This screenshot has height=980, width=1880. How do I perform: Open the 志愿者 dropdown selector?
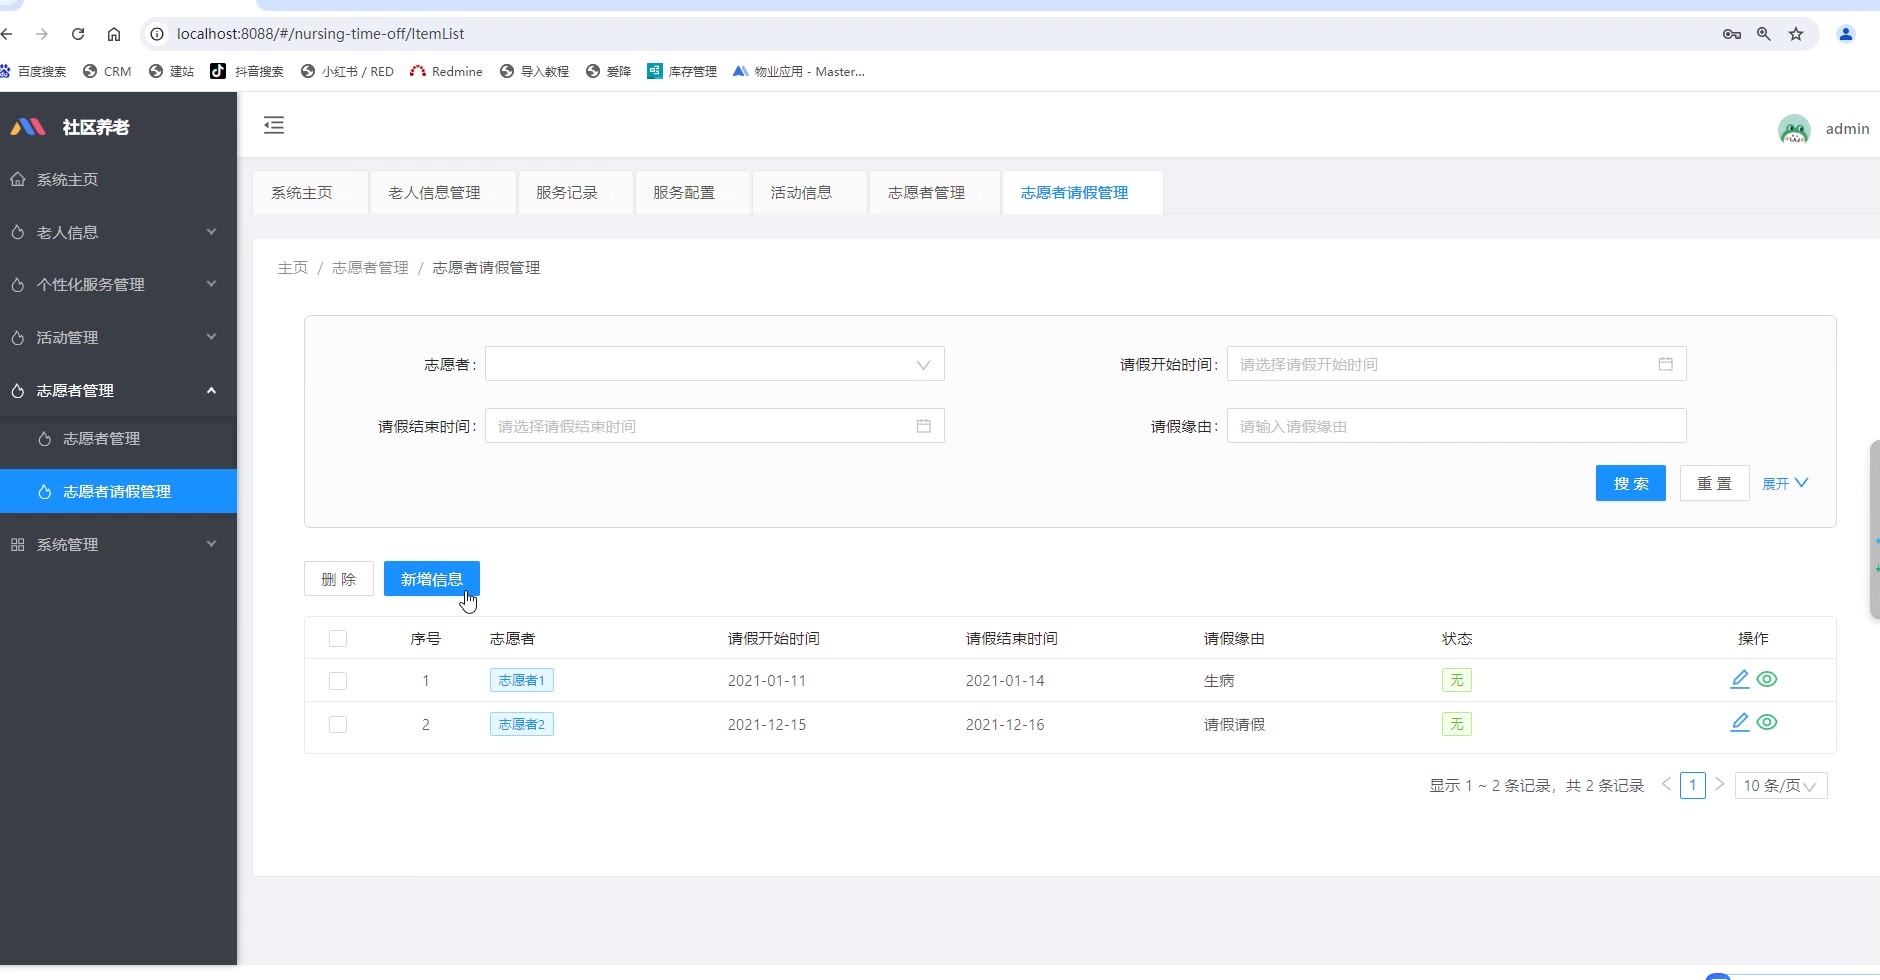click(x=715, y=364)
